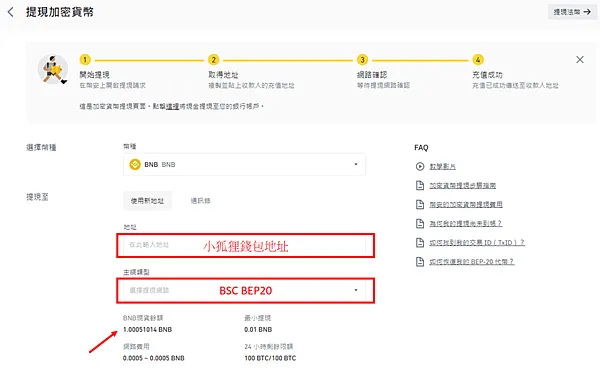Click the document icon beside 加密貨幣提現步驟指南

420,186
